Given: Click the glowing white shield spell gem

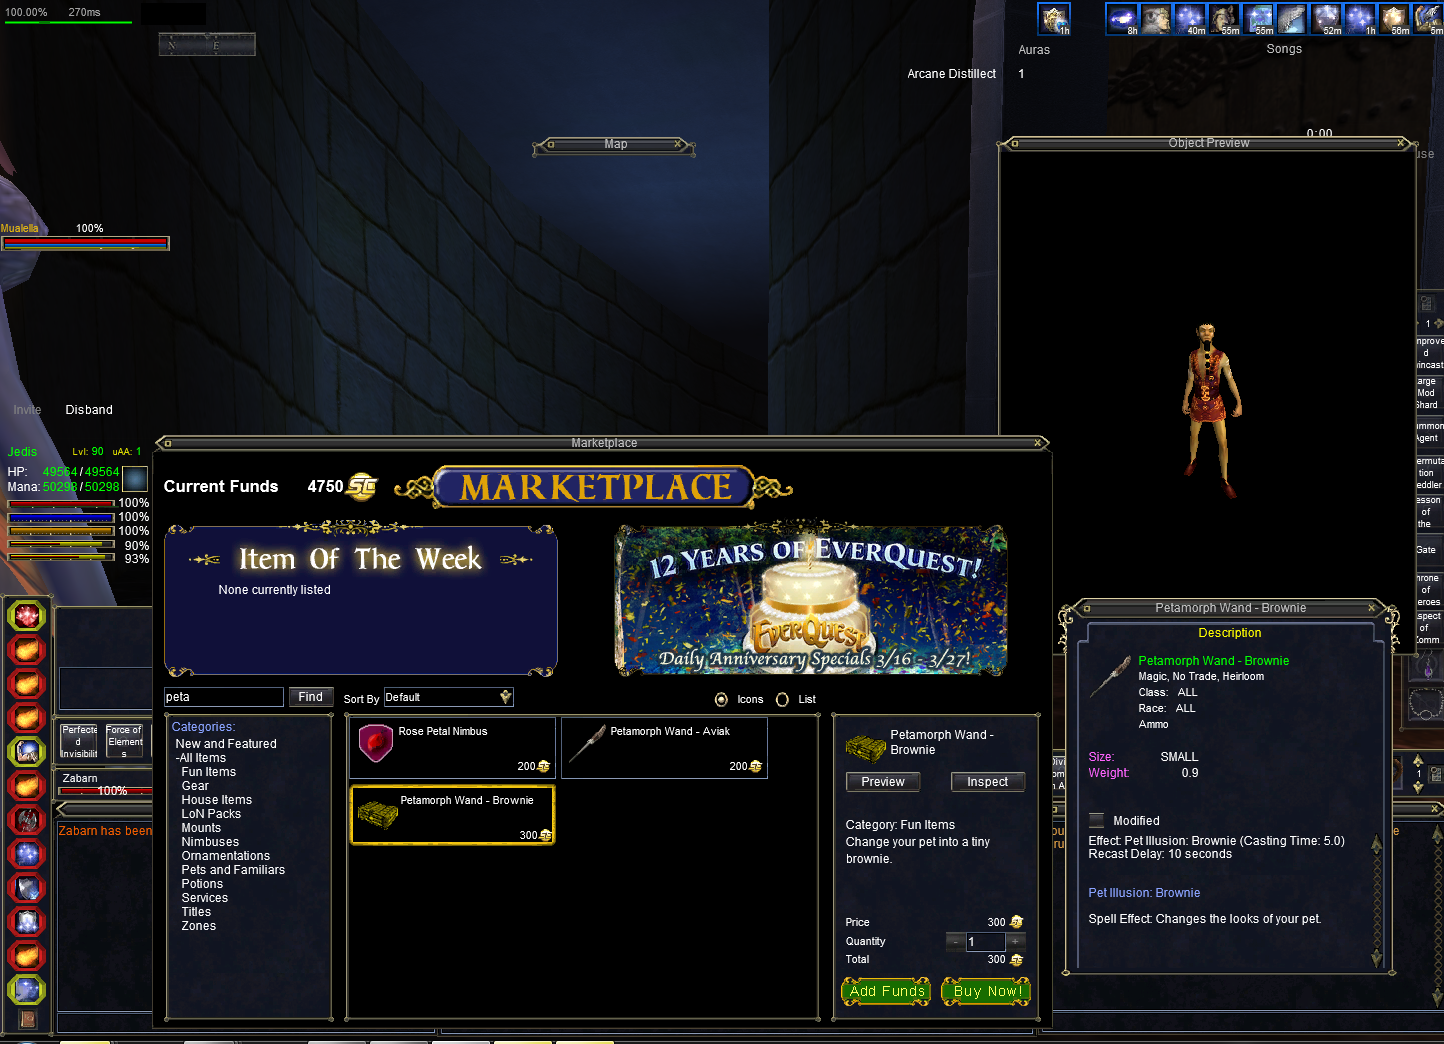Looking at the screenshot, I should pos(27,922).
